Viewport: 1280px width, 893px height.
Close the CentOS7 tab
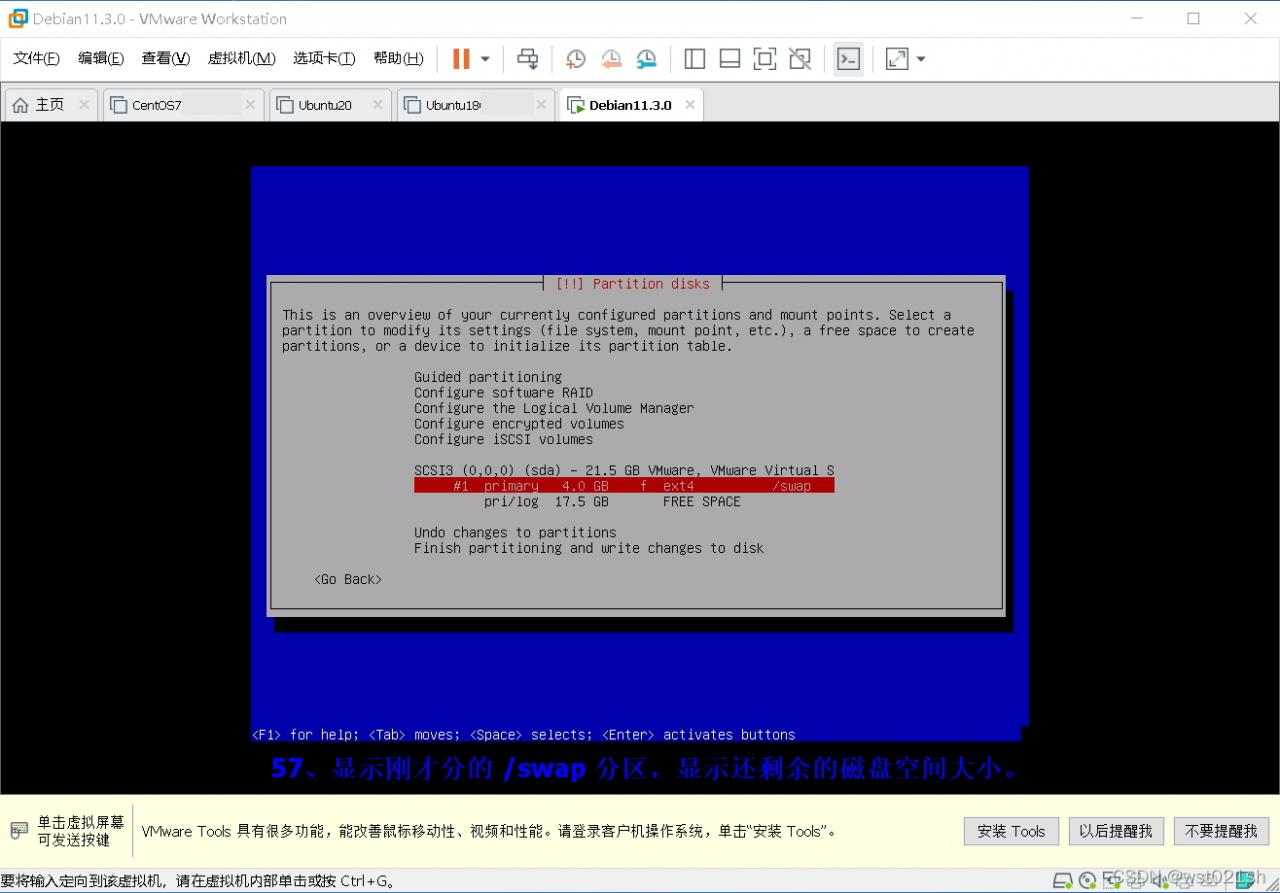(x=252, y=105)
